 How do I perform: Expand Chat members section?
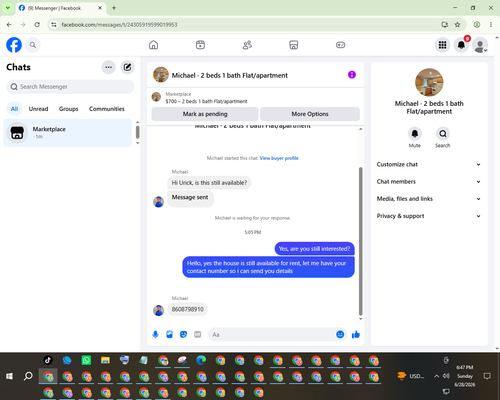pyautogui.click(x=429, y=182)
